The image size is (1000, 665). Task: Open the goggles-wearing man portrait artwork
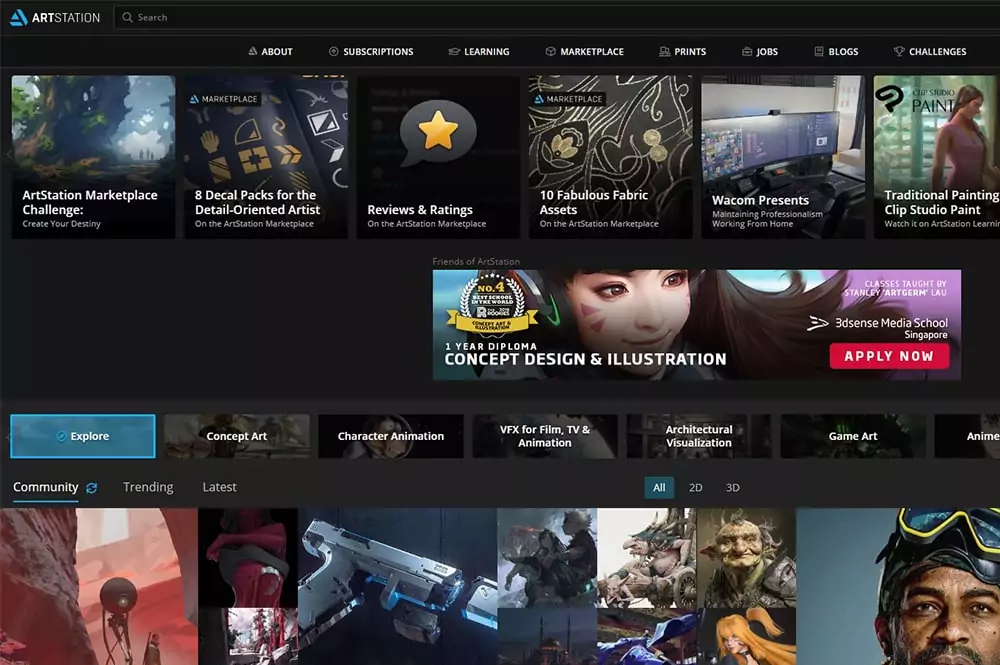pyautogui.click(x=898, y=587)
